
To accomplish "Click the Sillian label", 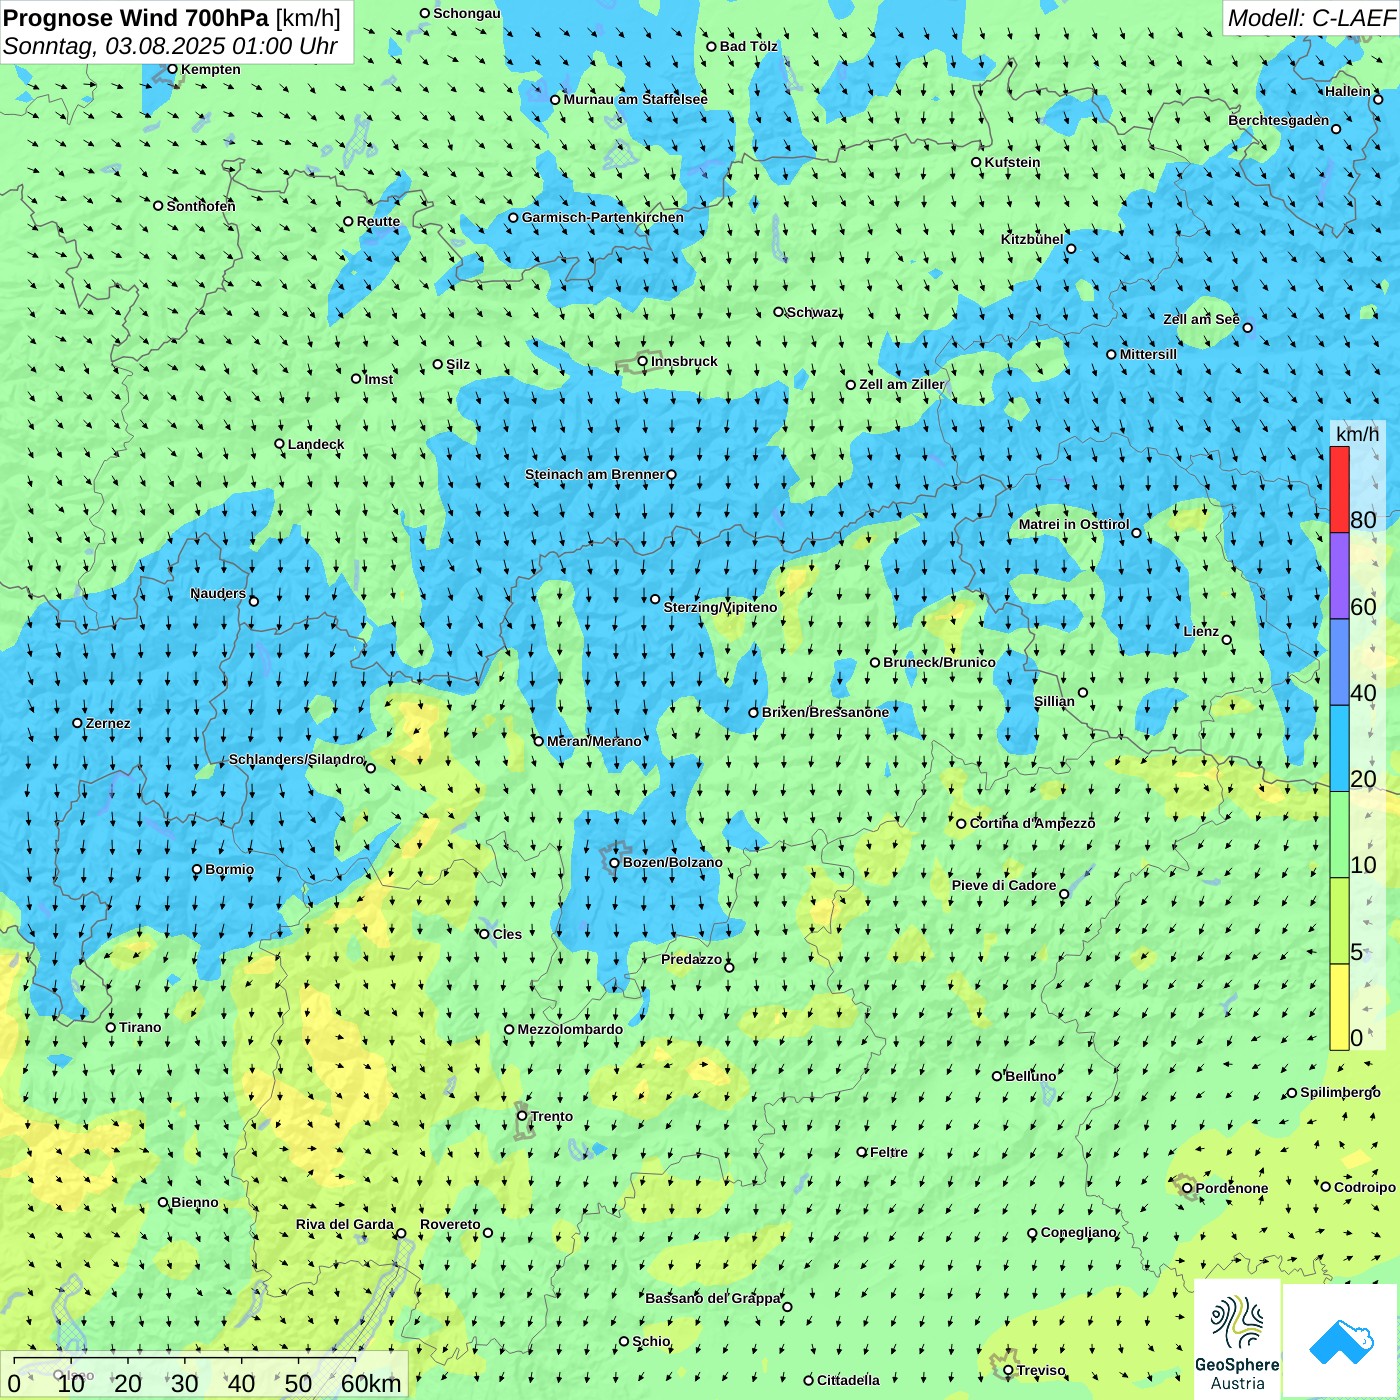I will point(1054,701).
